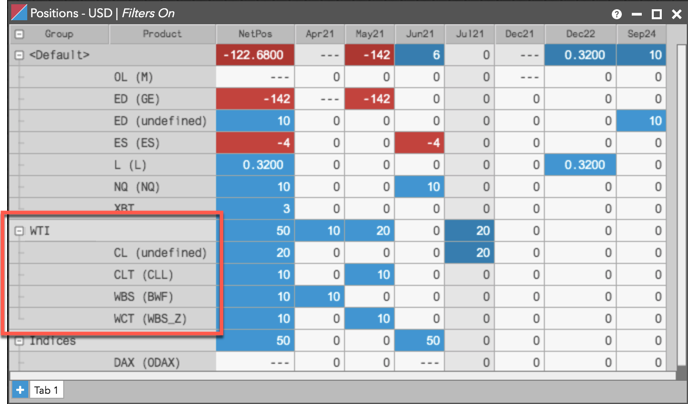688x404 pixels.
Task: Click the vertical scrollbar on the right
Action: [681, 206]
